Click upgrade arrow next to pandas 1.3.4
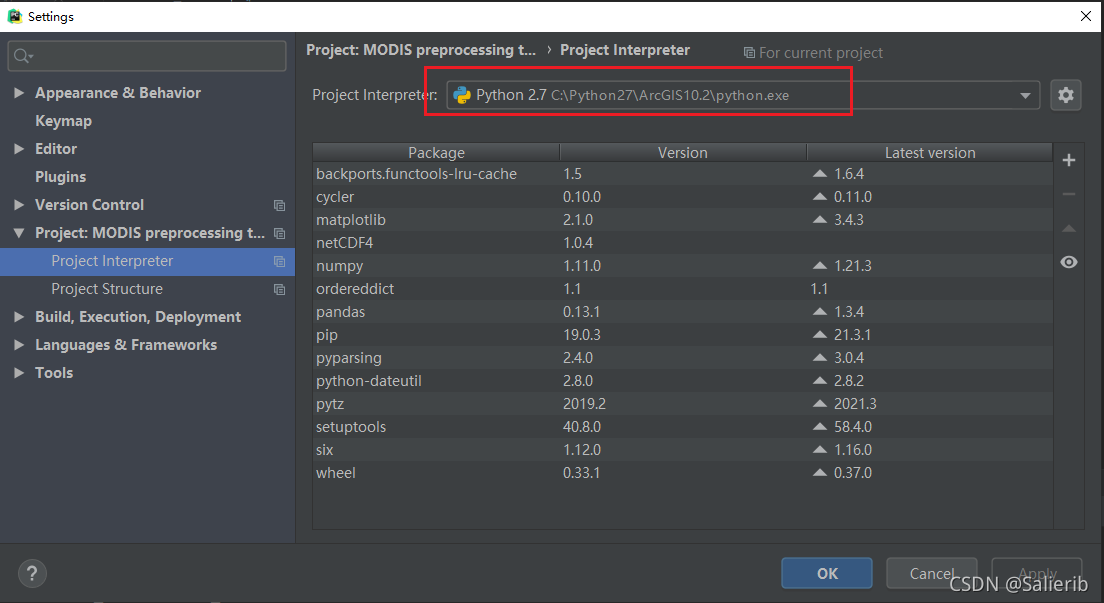Image resolution: width=1104 pixels, height=603 pixels. (820, 311)
